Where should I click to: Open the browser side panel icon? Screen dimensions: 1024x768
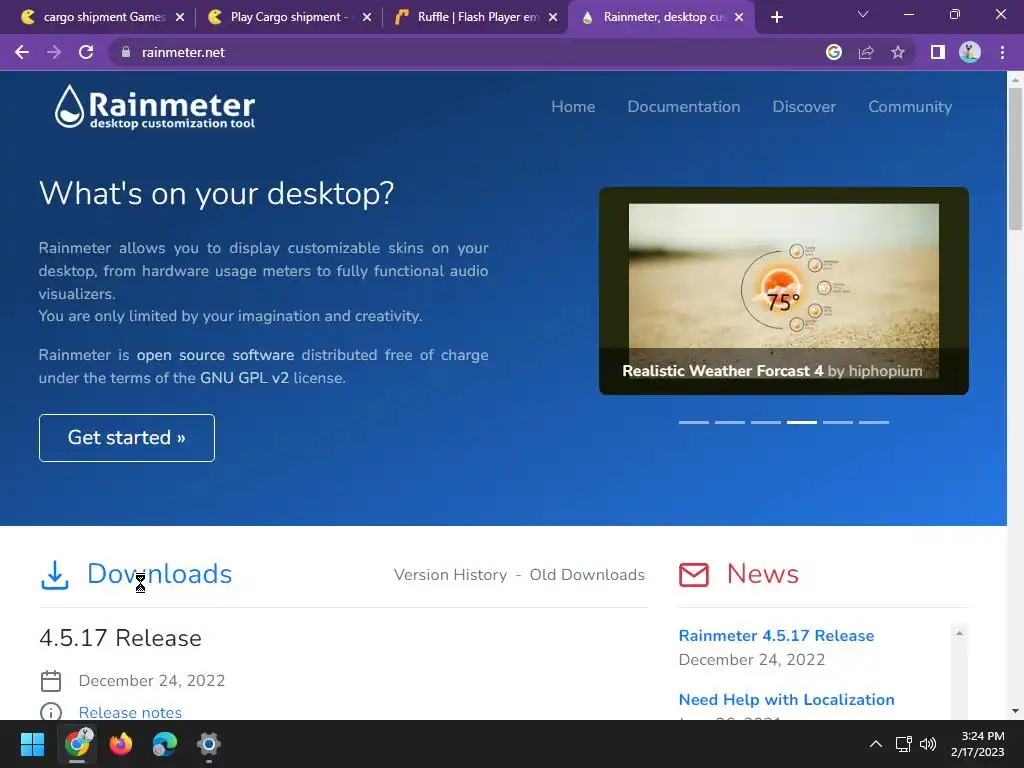click(x=938, y=52)
